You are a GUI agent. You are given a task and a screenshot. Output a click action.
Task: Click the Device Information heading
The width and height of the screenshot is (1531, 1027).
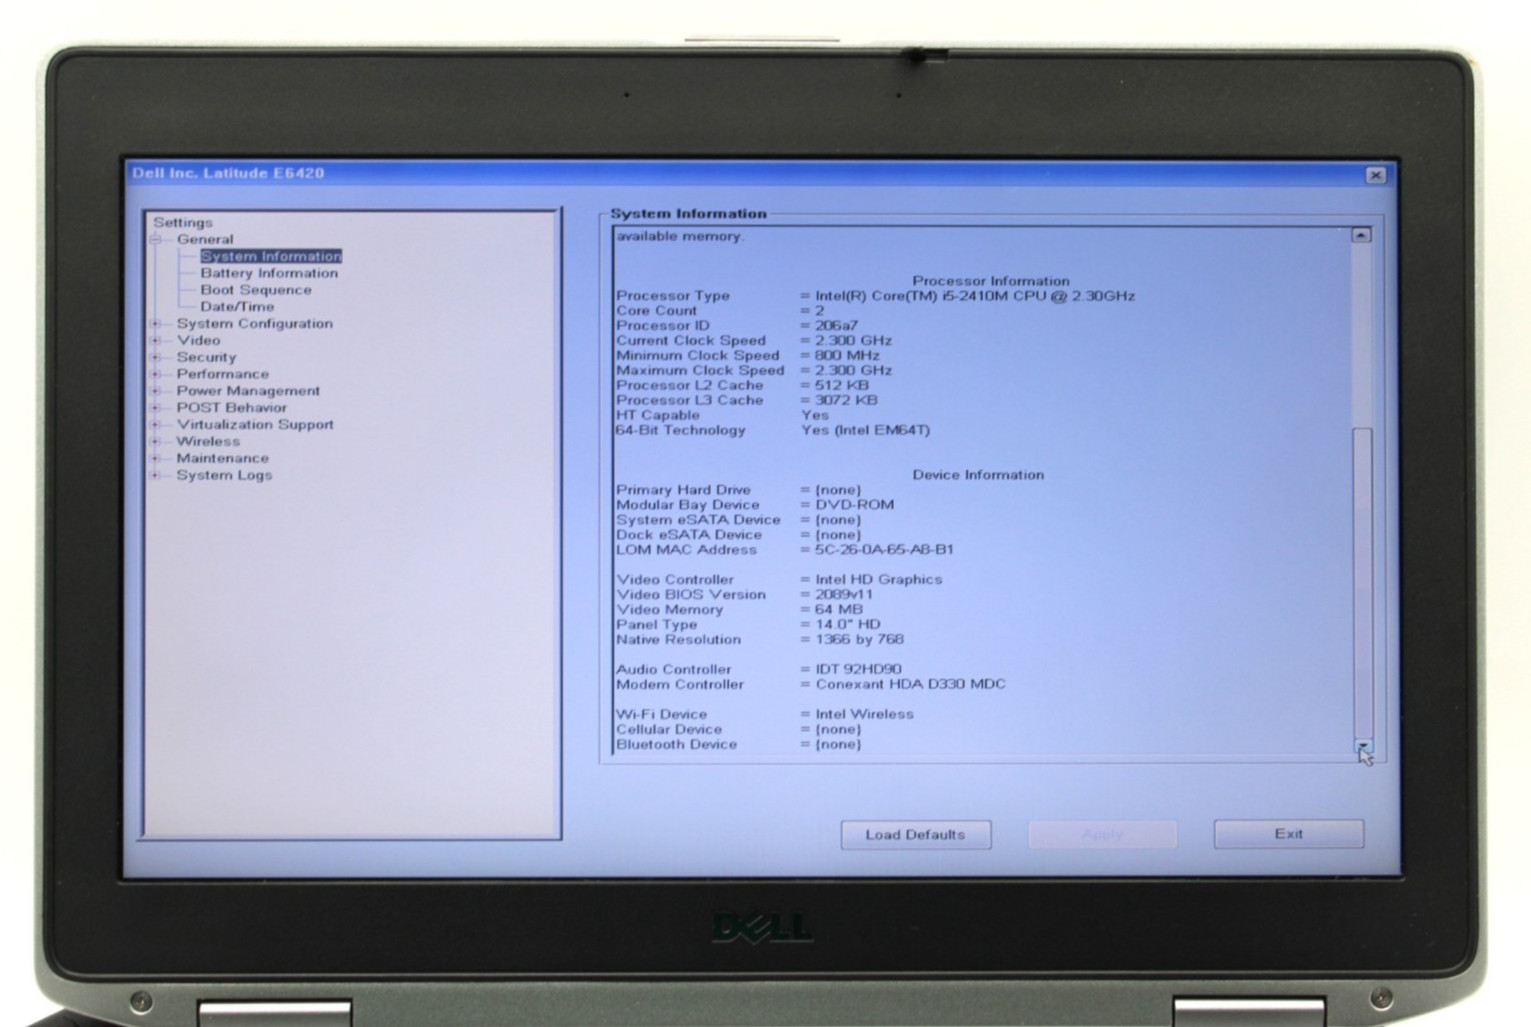[x=978, y=475]
